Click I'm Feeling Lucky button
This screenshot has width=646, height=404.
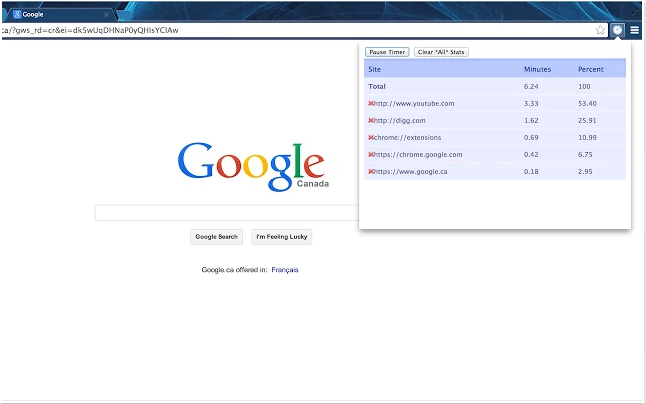(x=281, y=237)
